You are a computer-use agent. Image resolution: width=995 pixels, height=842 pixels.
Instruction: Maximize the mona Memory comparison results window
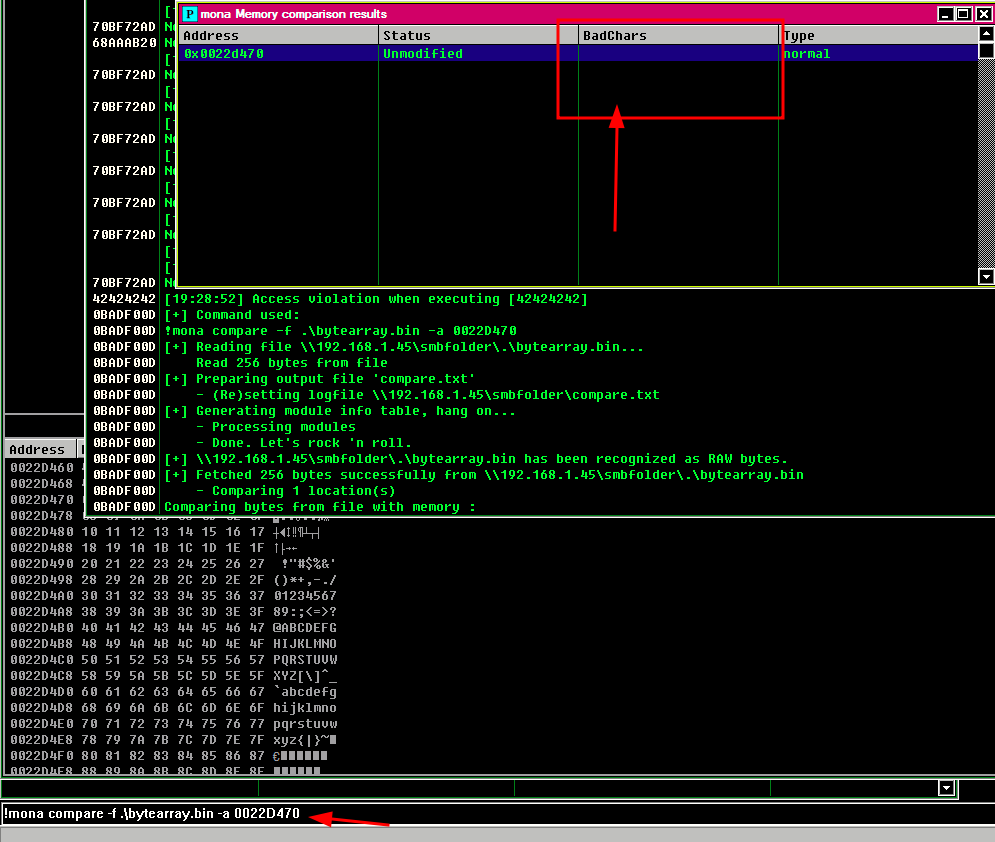coord(963,14)
